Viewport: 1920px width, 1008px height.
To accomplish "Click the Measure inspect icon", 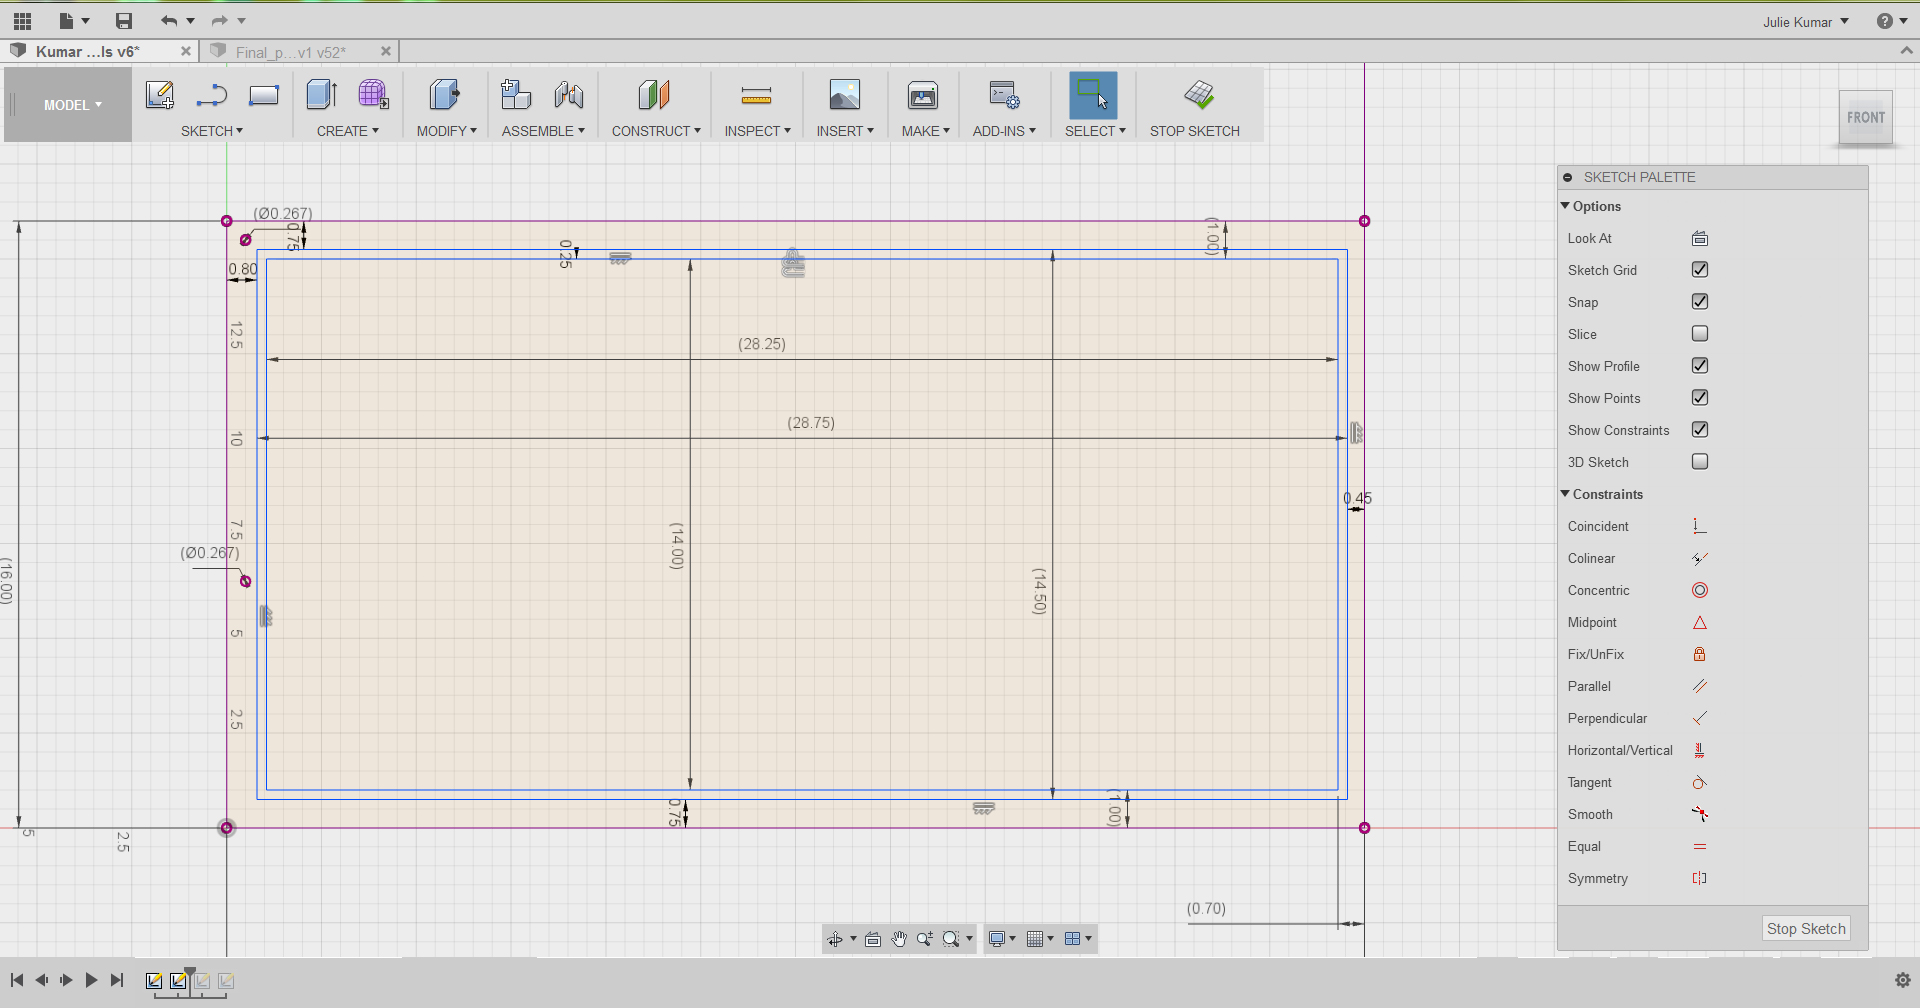I will click(x=757, y=96).
